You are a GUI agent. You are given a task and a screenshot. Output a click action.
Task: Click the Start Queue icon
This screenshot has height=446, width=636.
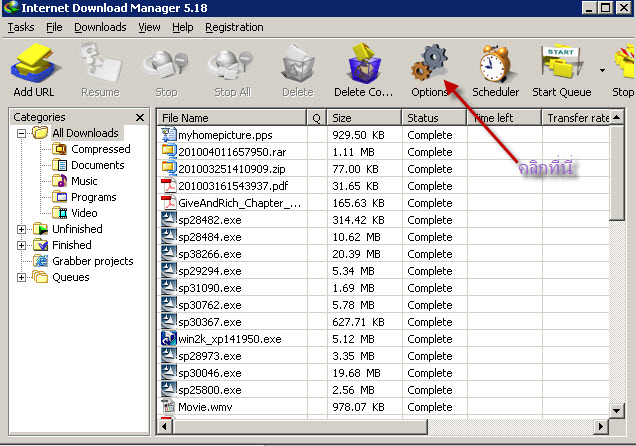561,62
